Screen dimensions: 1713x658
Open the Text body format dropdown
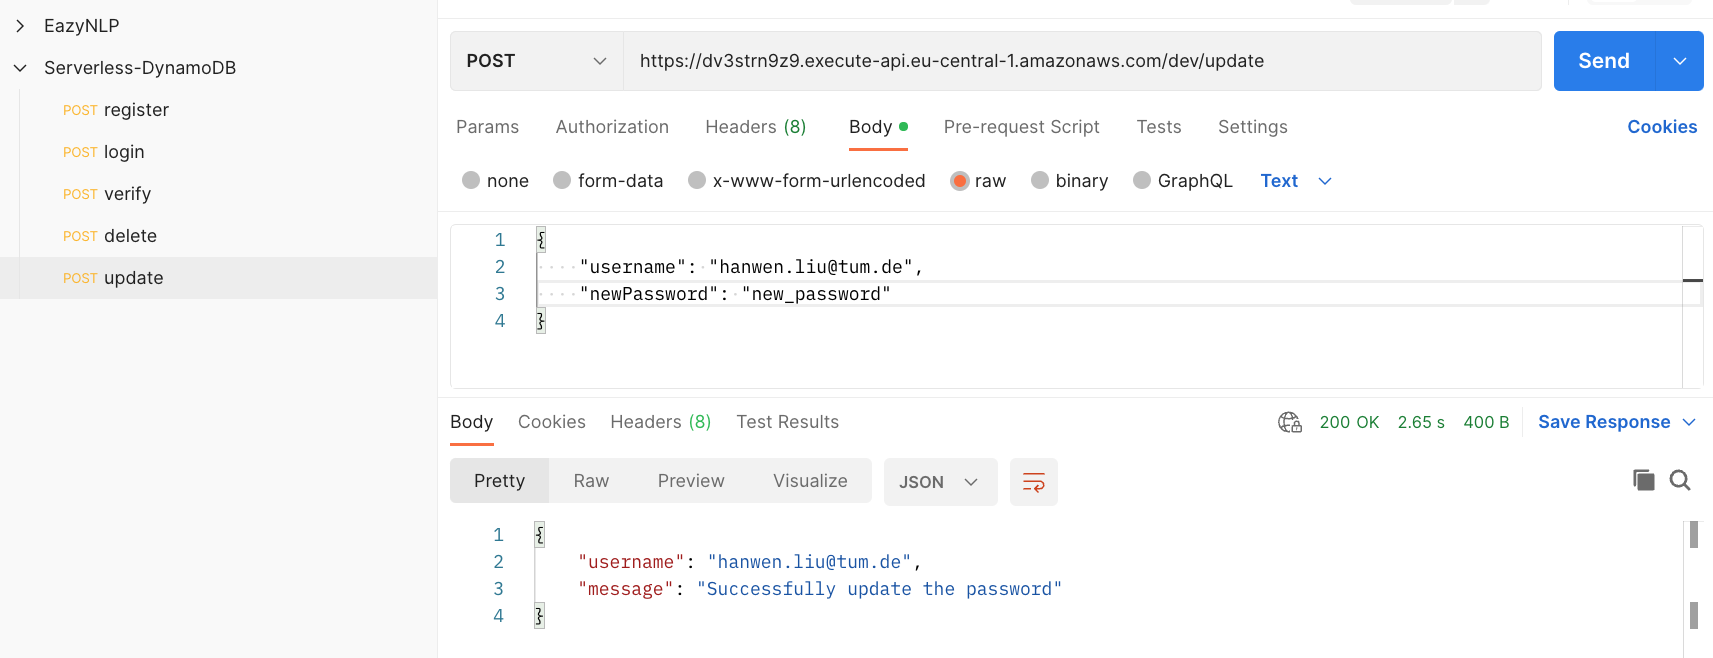[1296, 181]
